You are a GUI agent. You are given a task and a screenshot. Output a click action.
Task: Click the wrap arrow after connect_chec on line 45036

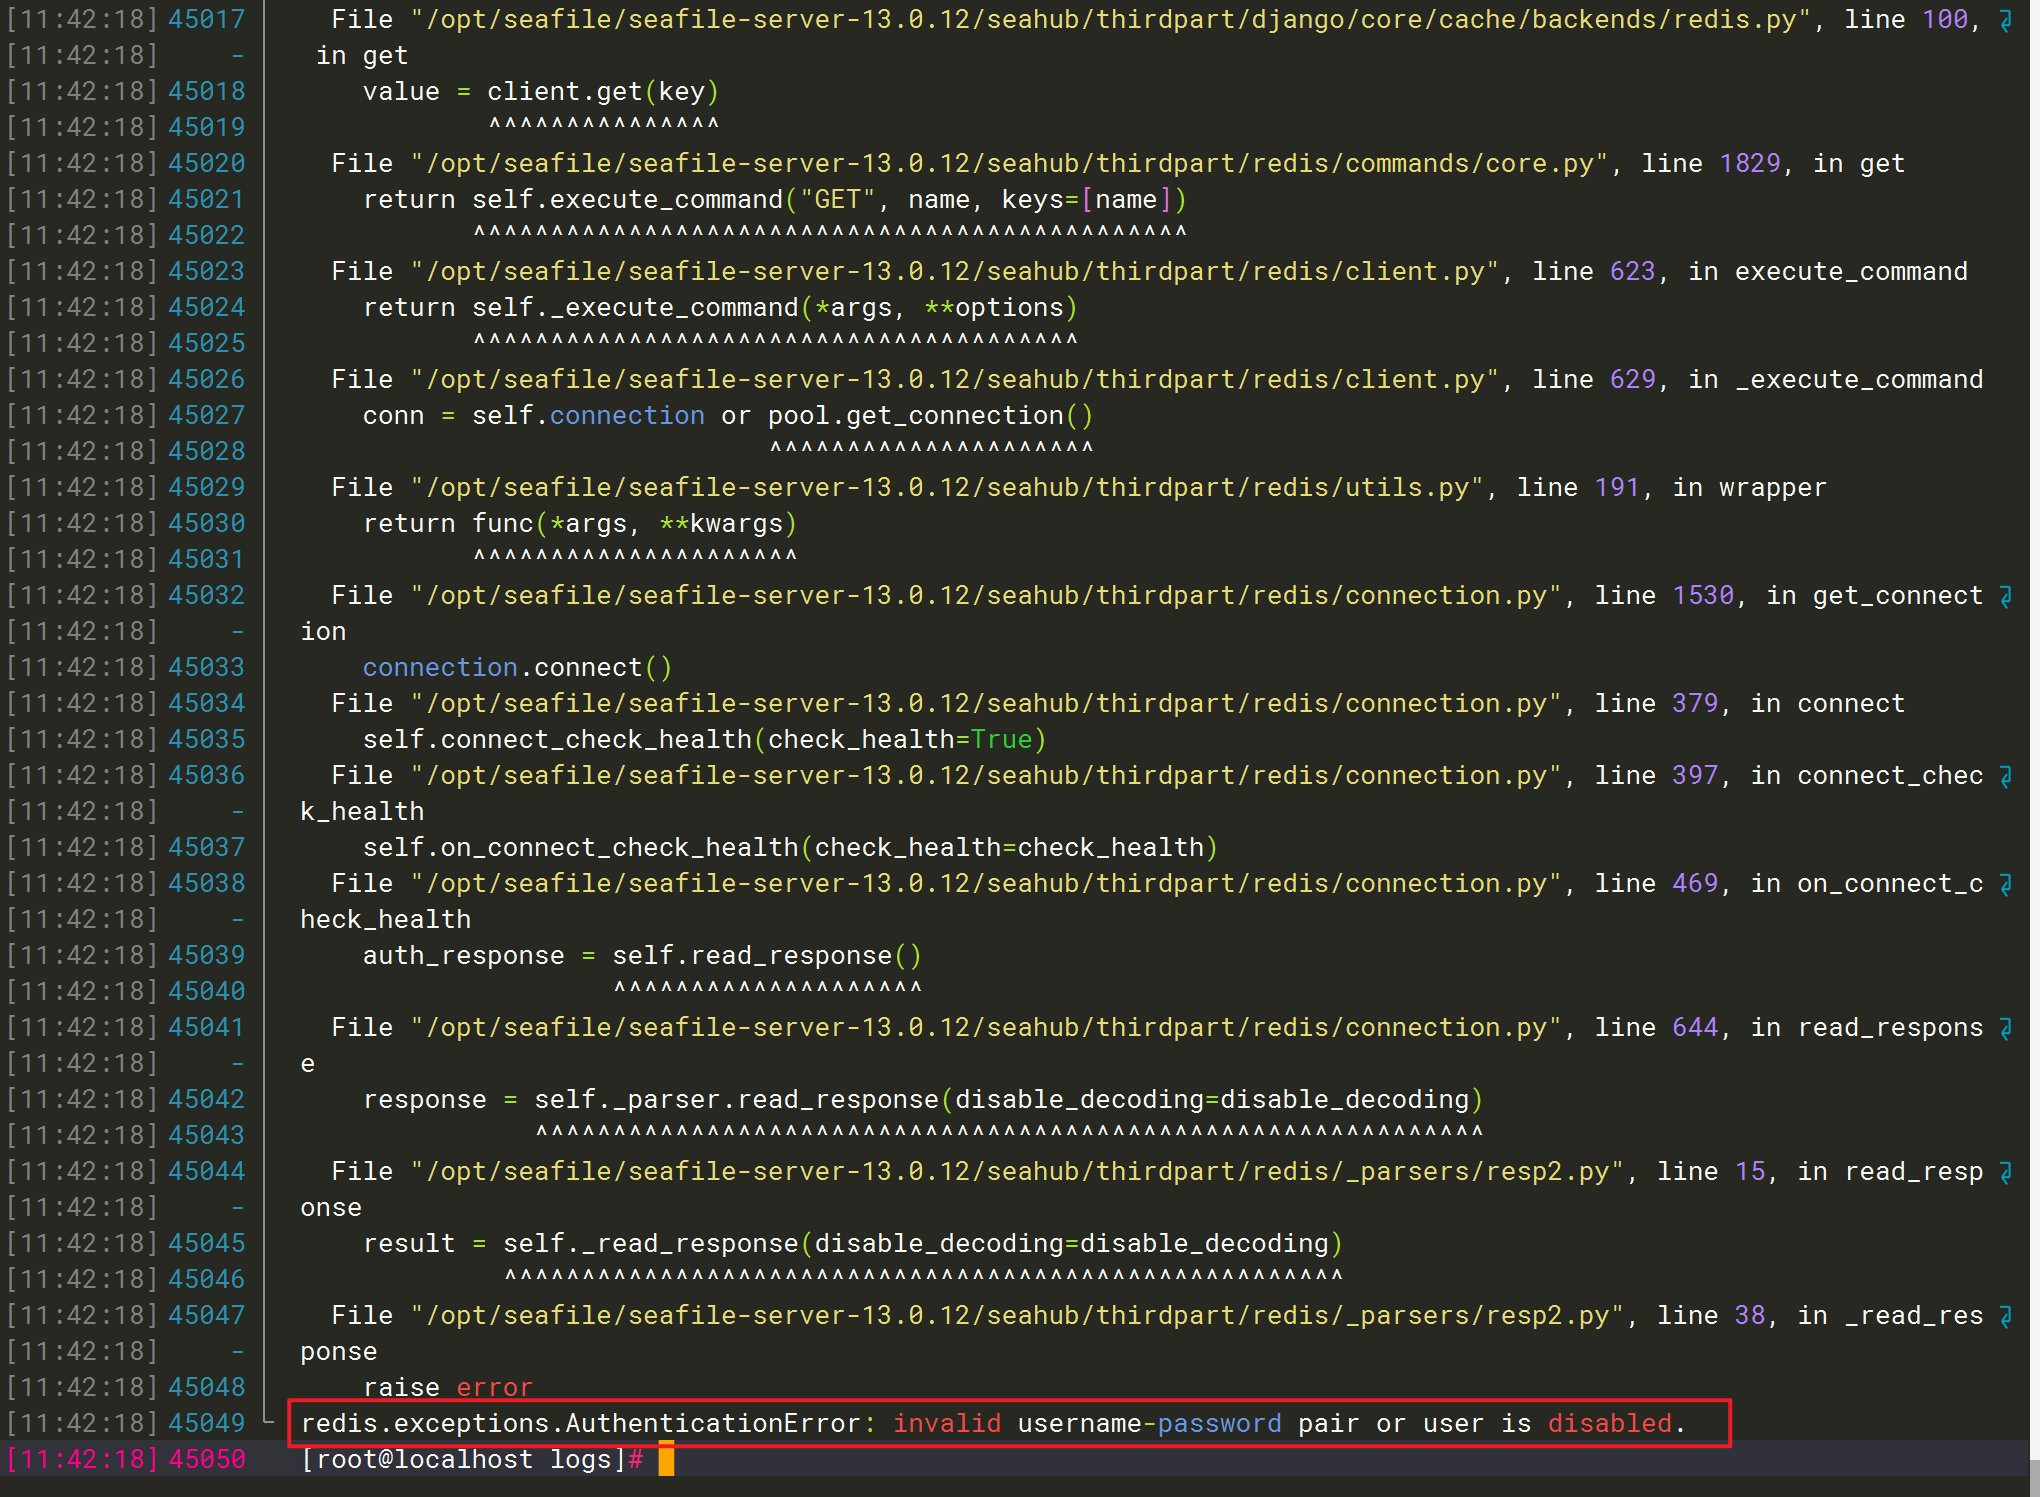[x=2005, y=776]
